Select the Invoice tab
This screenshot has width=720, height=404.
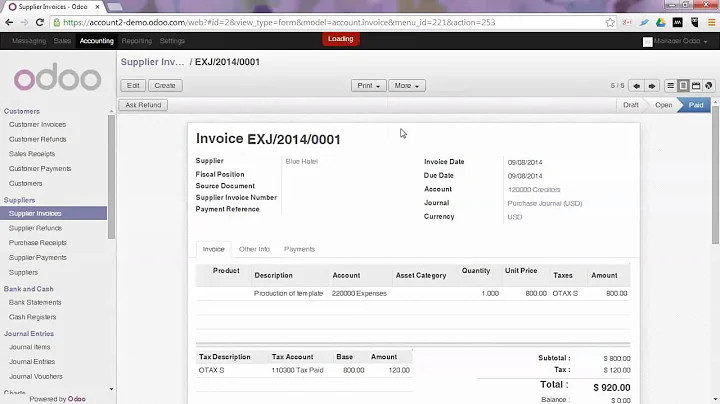point(214,249)
